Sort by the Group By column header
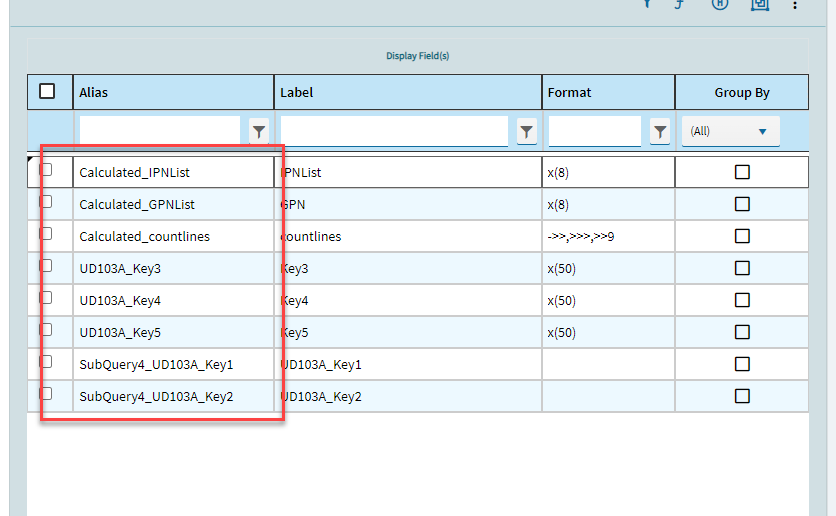Image resolution: width=836 pixels, height=516 pixels. [x=742, y=92]
